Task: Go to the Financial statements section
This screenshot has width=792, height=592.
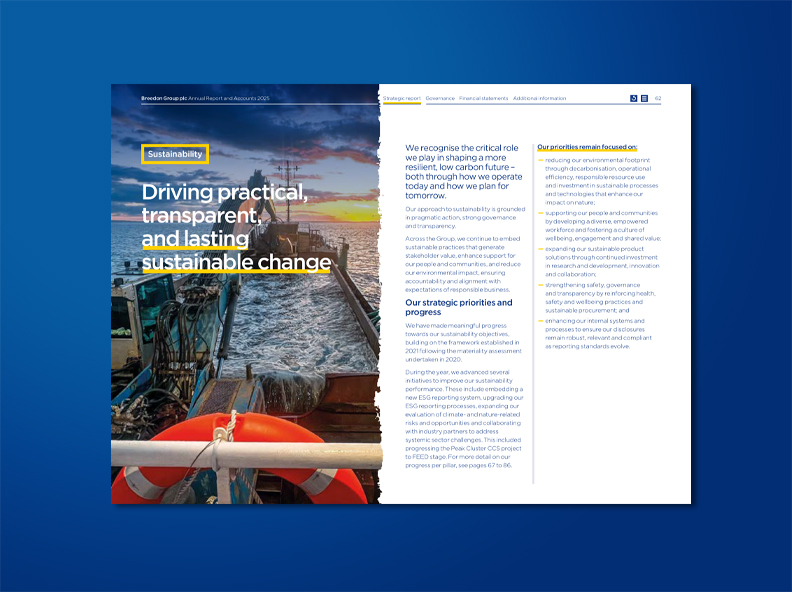Action: pyautogui.click(x=483, y=99)
